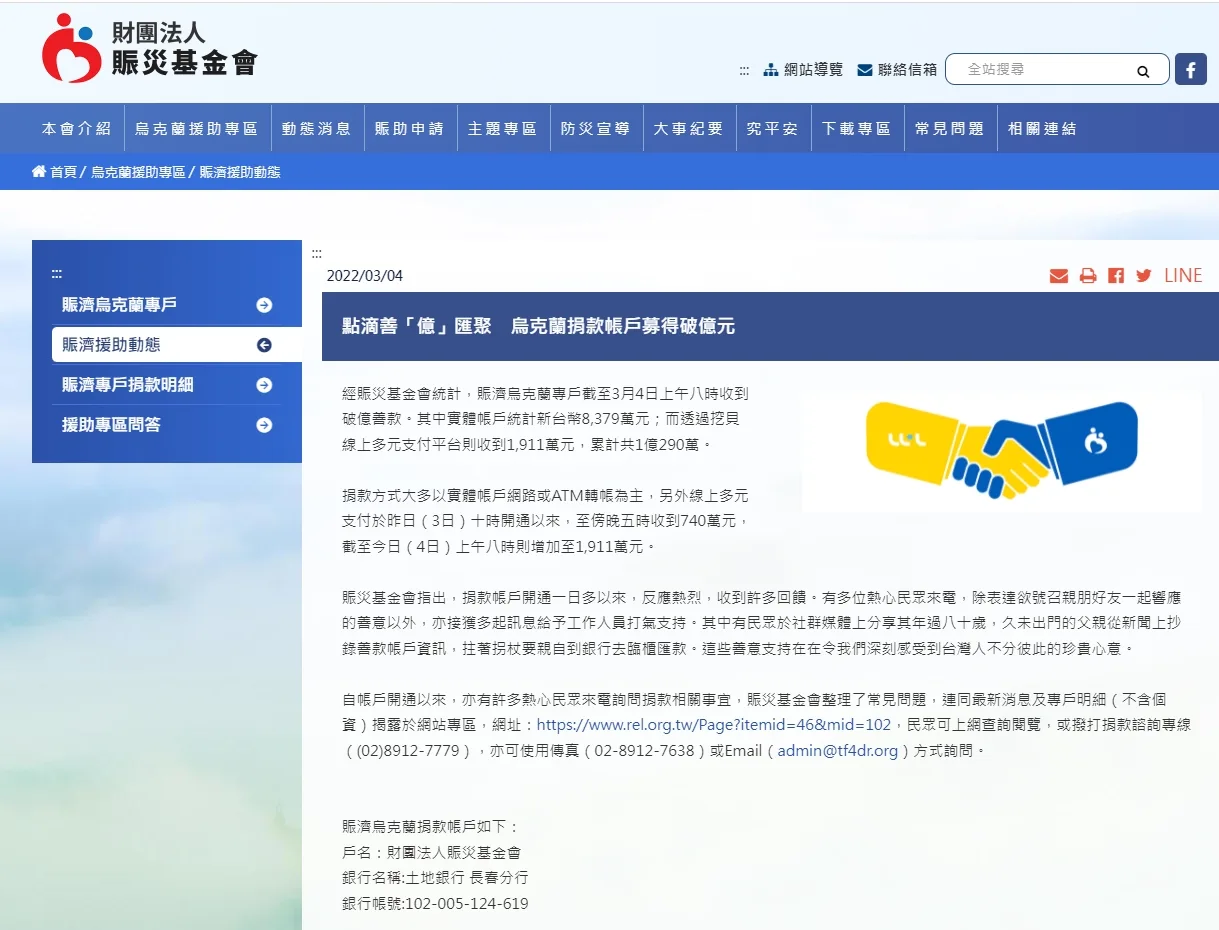Go to 首頁 in the breadcrumb
This screenshot has width=1219, height=930.
pos(63,172)
